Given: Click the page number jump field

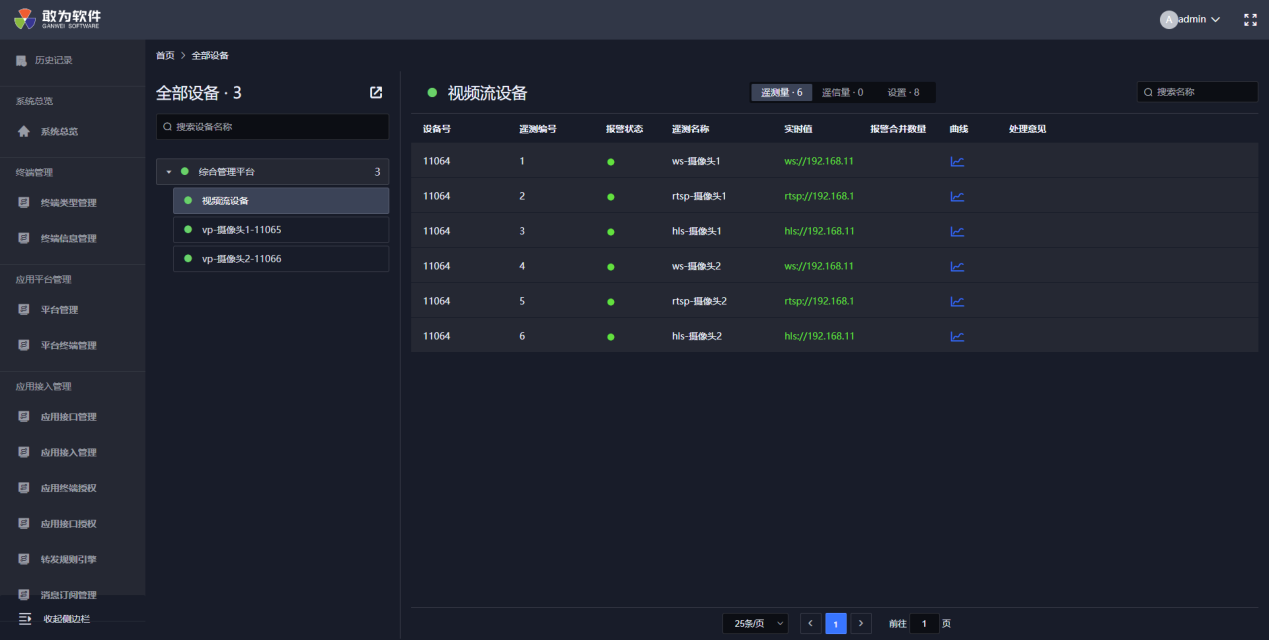Looking at the screenshot, I should coord(924,623).
